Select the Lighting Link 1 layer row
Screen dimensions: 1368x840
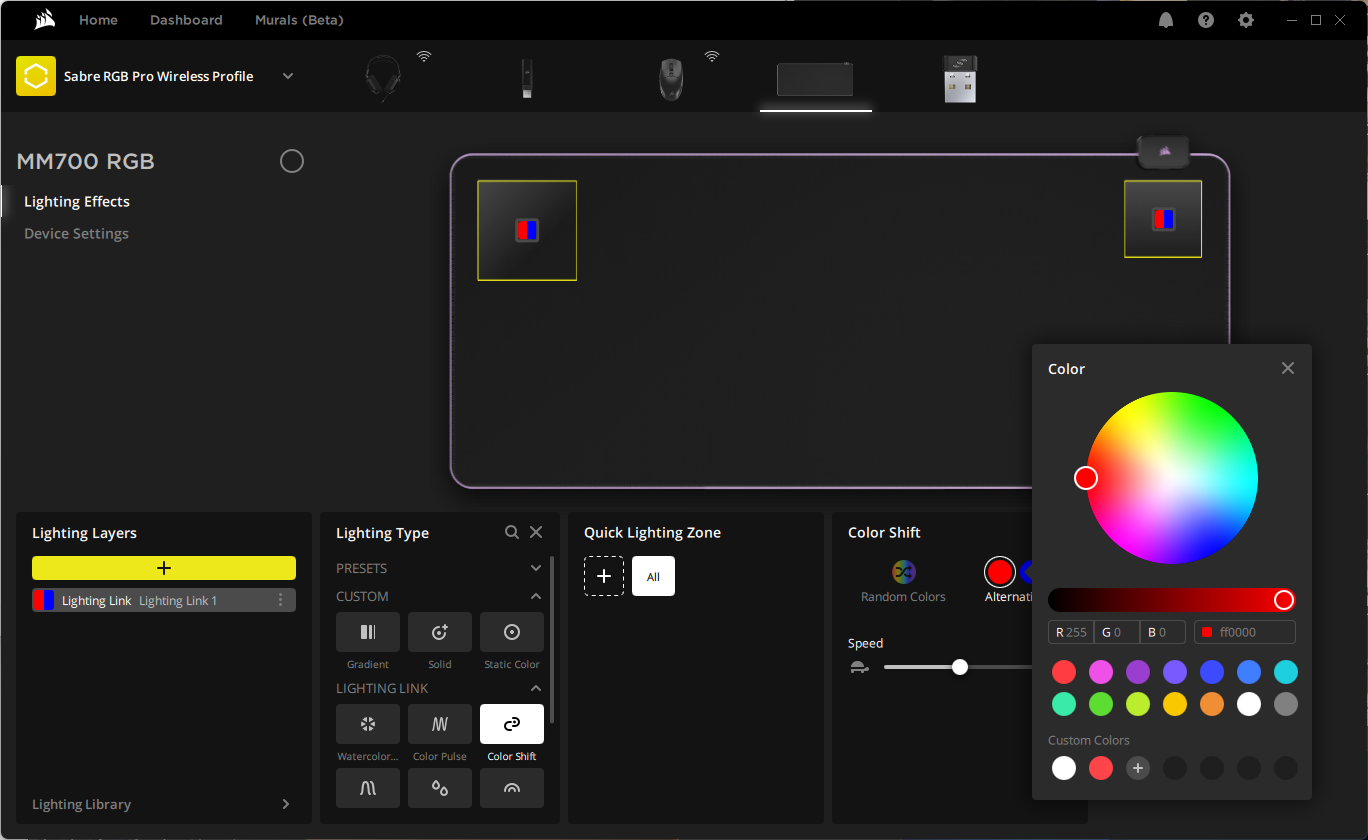click(164, 600)
